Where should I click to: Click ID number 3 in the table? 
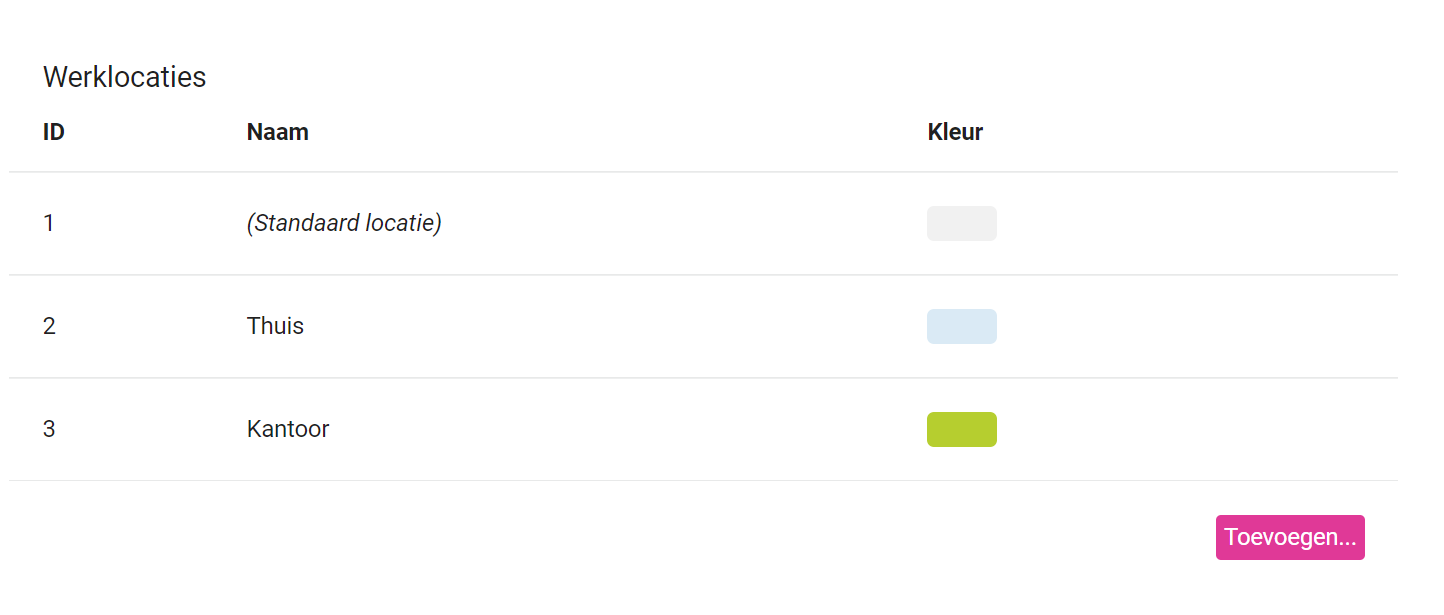[x=49, y=429]
